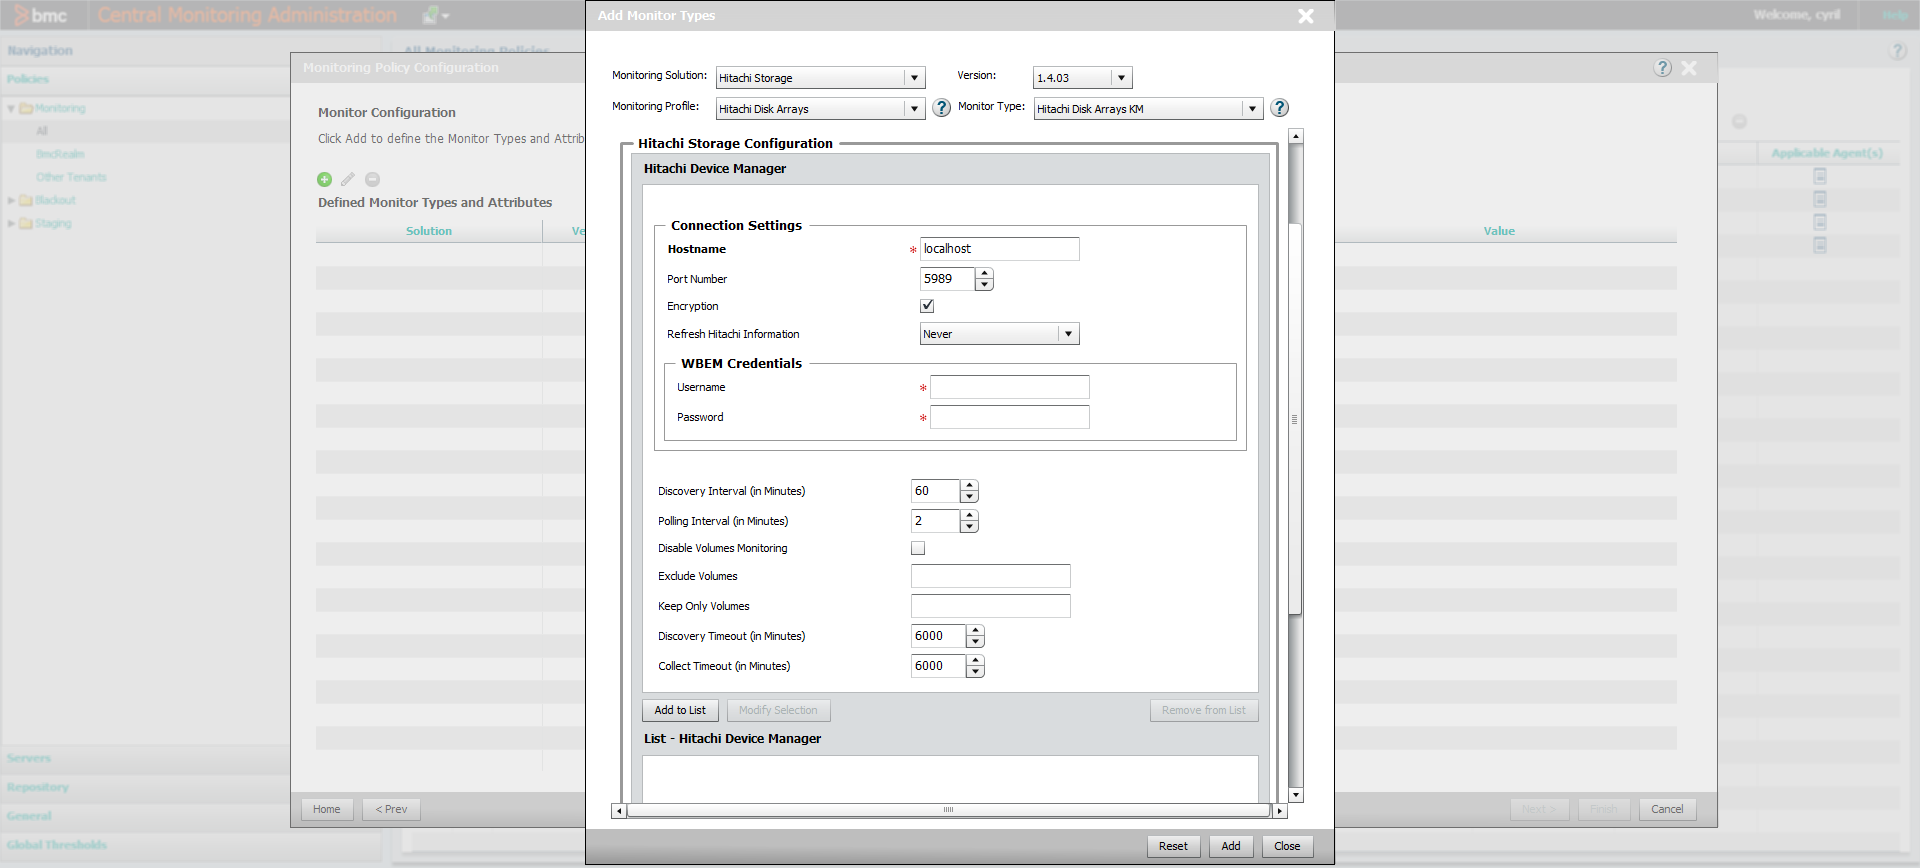Screen dimensions: 1920x868
Task: Click green add icon in Monitor Configuration
Action: click(324, 179)
